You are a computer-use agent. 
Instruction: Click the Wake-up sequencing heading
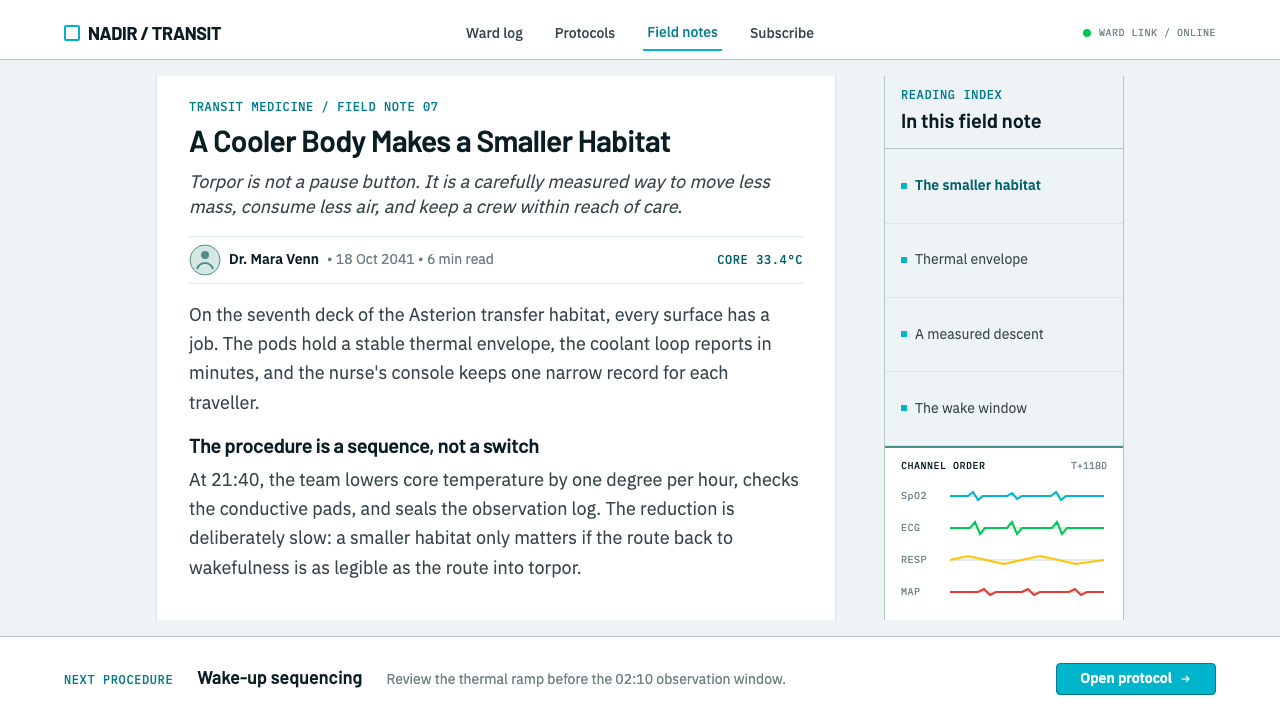(280, 678)
